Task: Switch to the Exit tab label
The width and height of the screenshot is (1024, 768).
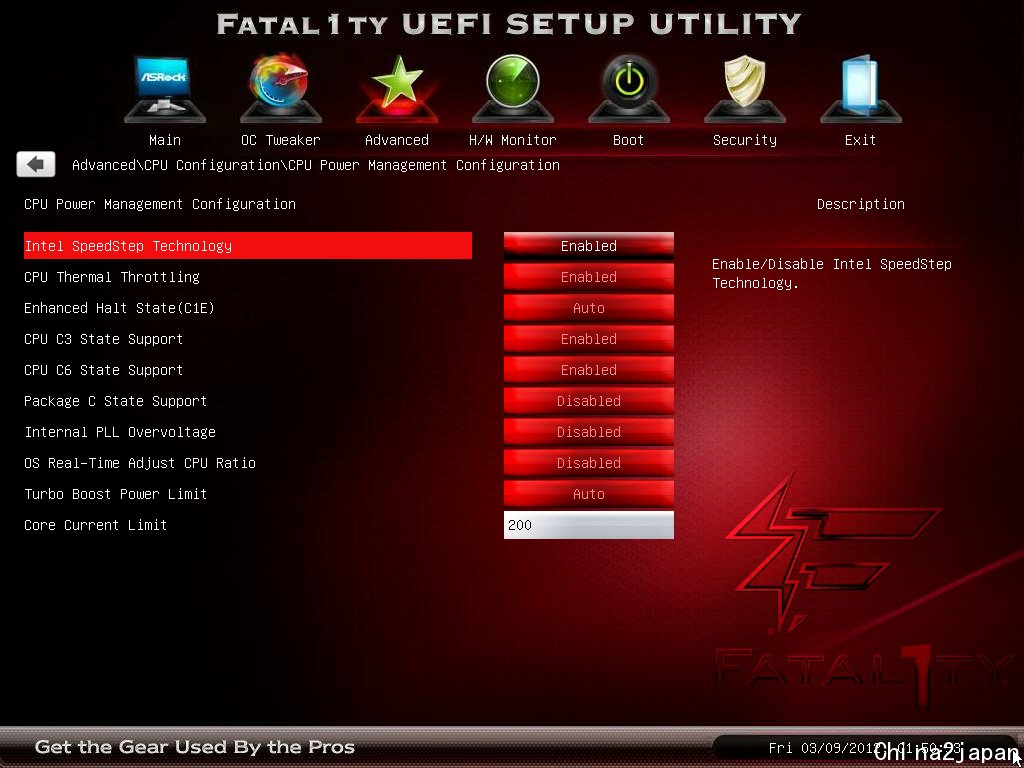Action: [x=861, y=140]
